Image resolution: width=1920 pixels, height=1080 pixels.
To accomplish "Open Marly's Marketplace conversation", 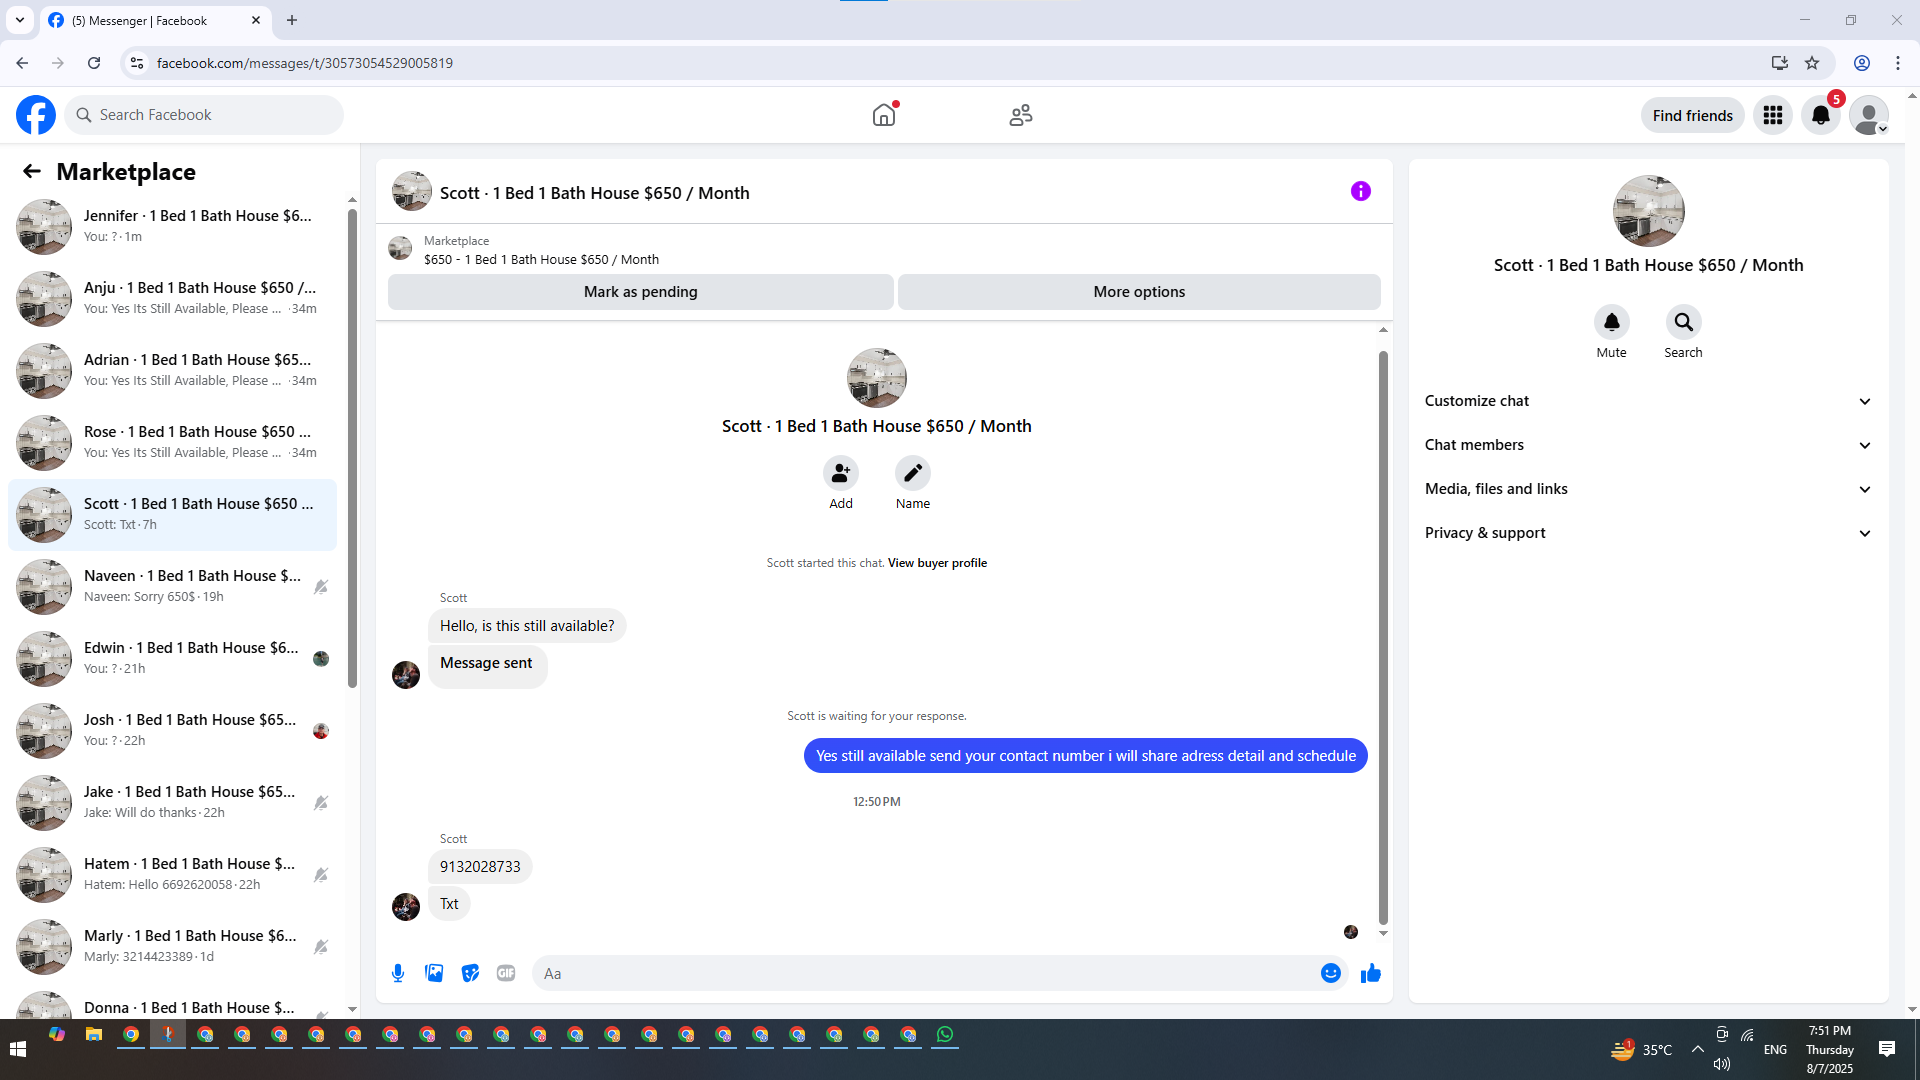I will (173, 946).
